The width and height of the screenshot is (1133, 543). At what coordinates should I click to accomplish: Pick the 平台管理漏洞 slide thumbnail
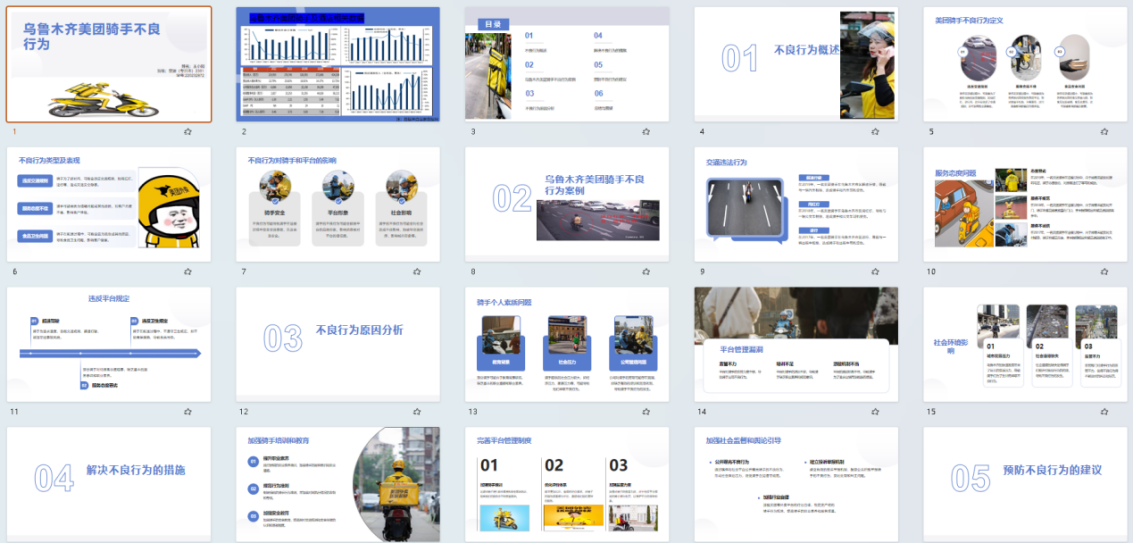pos(796,344)
